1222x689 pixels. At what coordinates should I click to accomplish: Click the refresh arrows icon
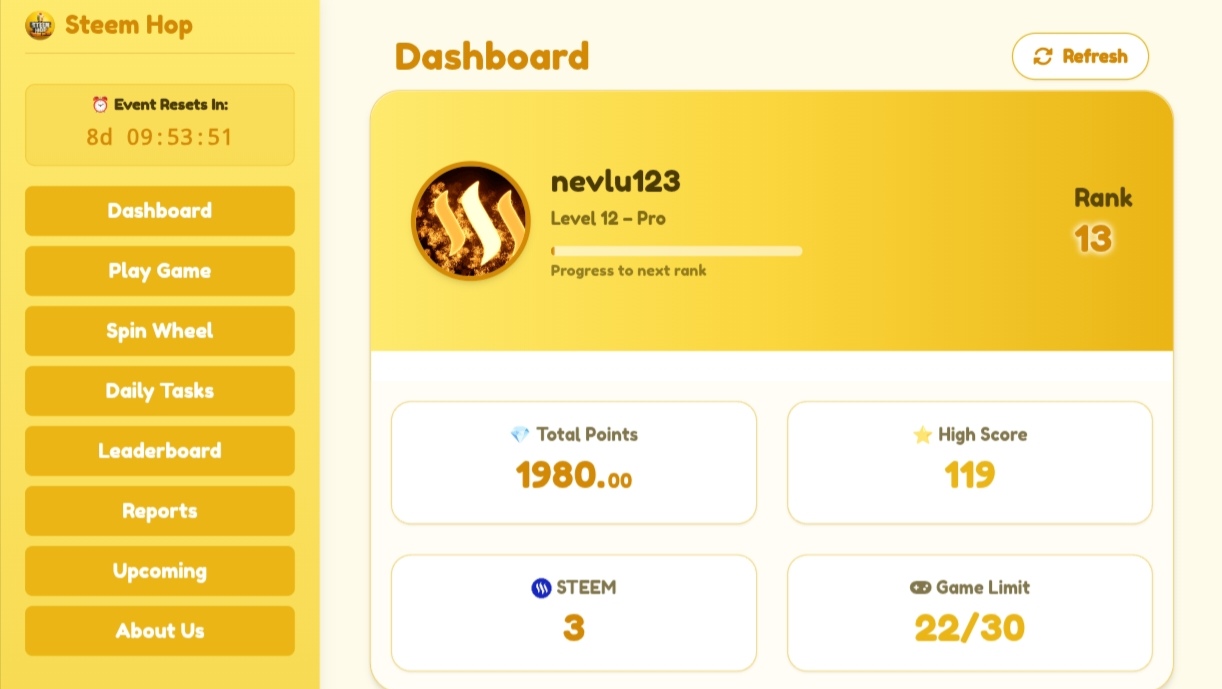[x=1043, y=56]
